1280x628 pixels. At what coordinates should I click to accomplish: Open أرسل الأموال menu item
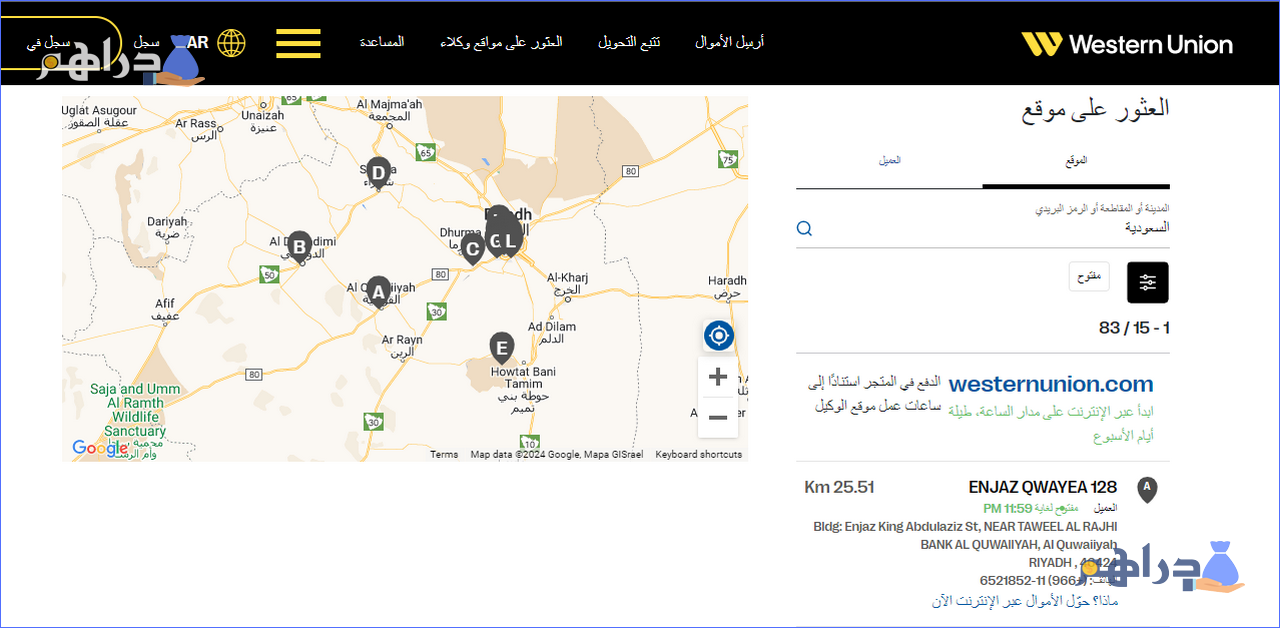coord(730,42)
